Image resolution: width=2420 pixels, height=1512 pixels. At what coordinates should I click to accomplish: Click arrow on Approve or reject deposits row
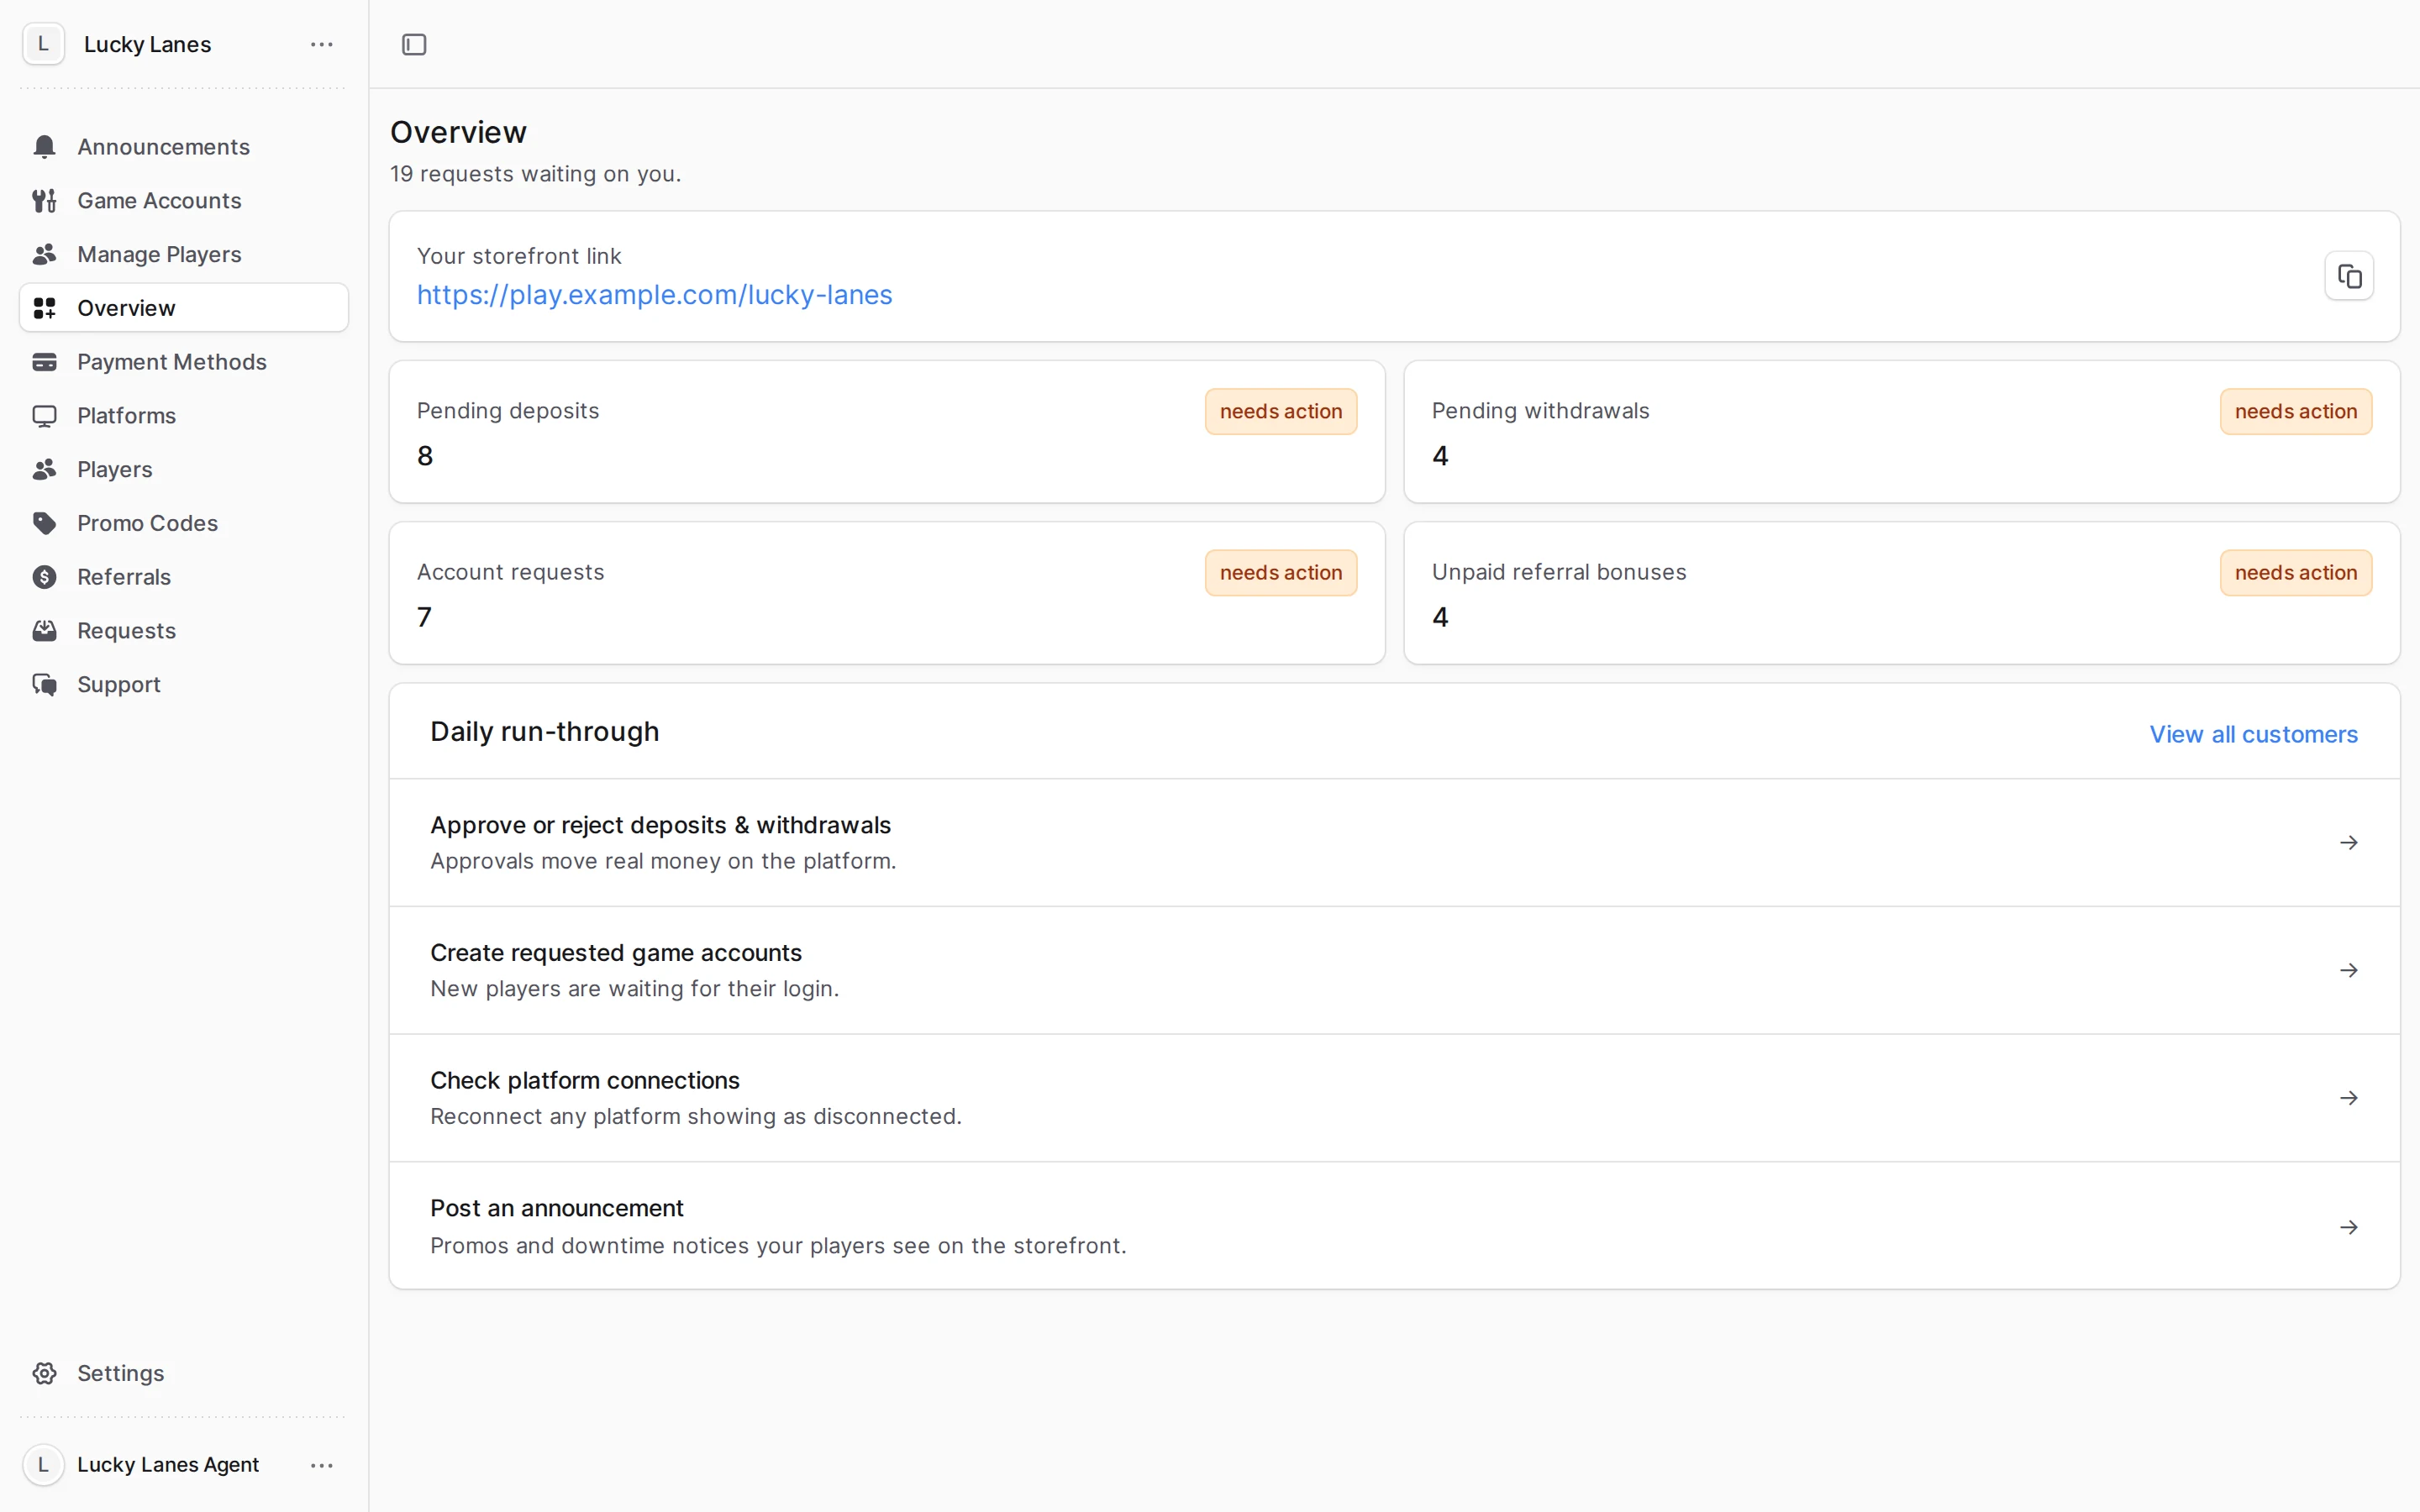(x=2349, y=843)
